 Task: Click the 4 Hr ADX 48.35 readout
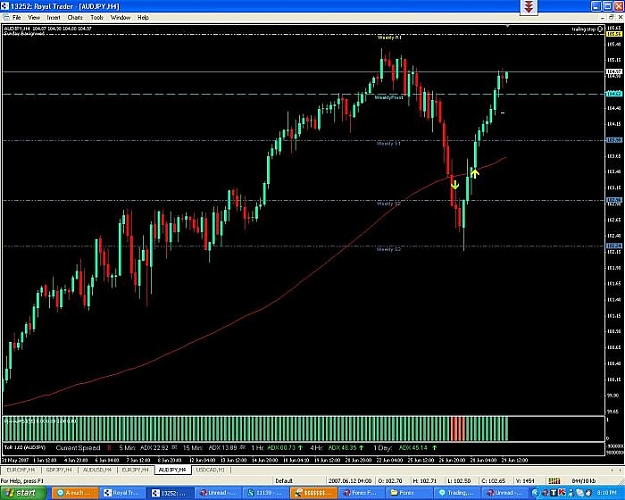click(337, 448)
